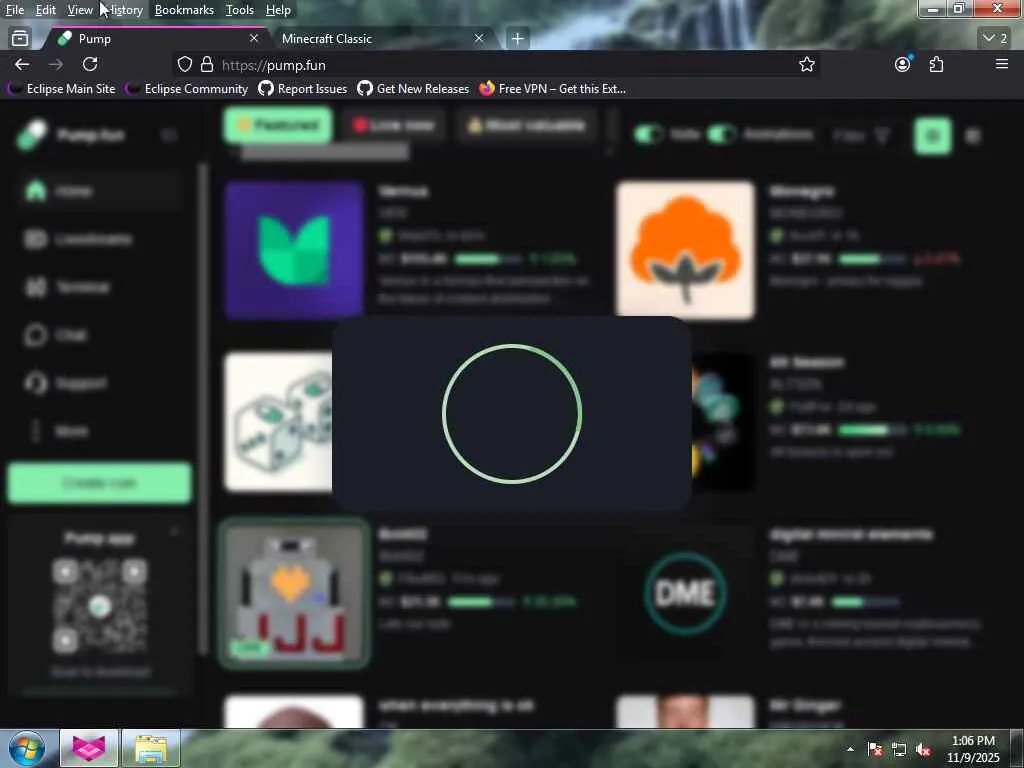Open the Chat sidebar item
1024x768 pixels.
pyautogui.click(x=98, y=335)
